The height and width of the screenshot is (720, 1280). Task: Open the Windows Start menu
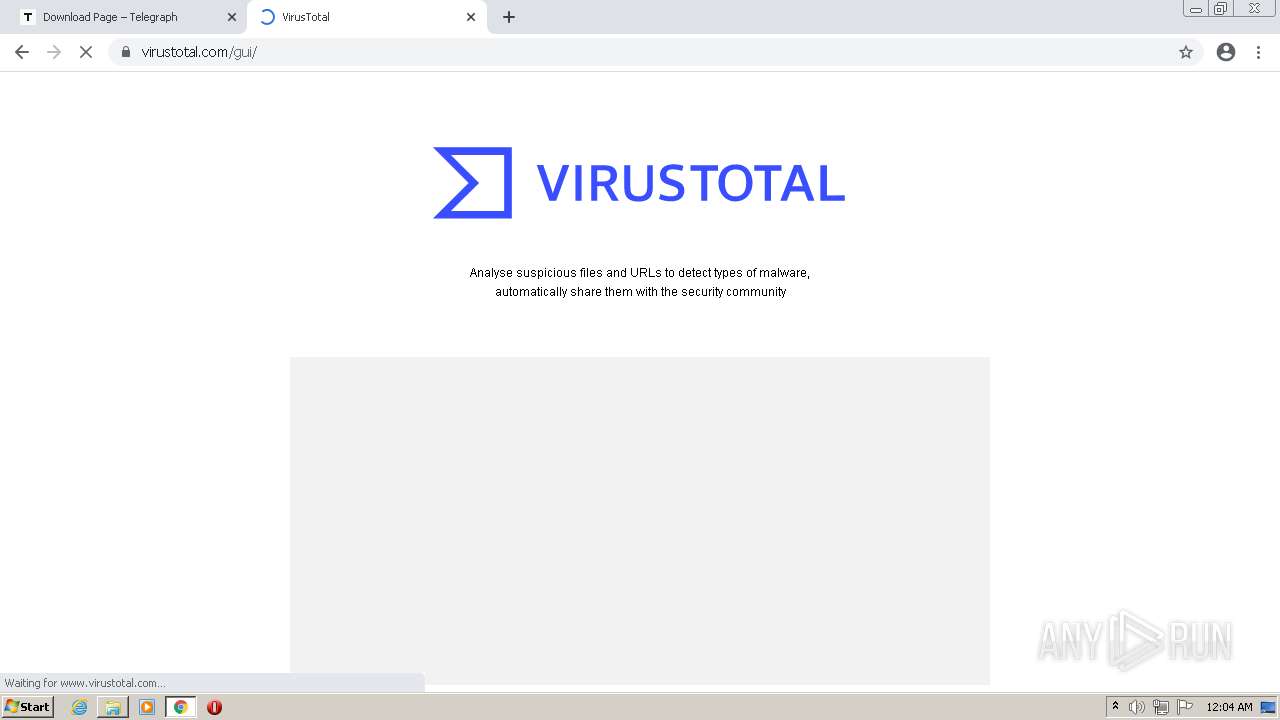28,707
